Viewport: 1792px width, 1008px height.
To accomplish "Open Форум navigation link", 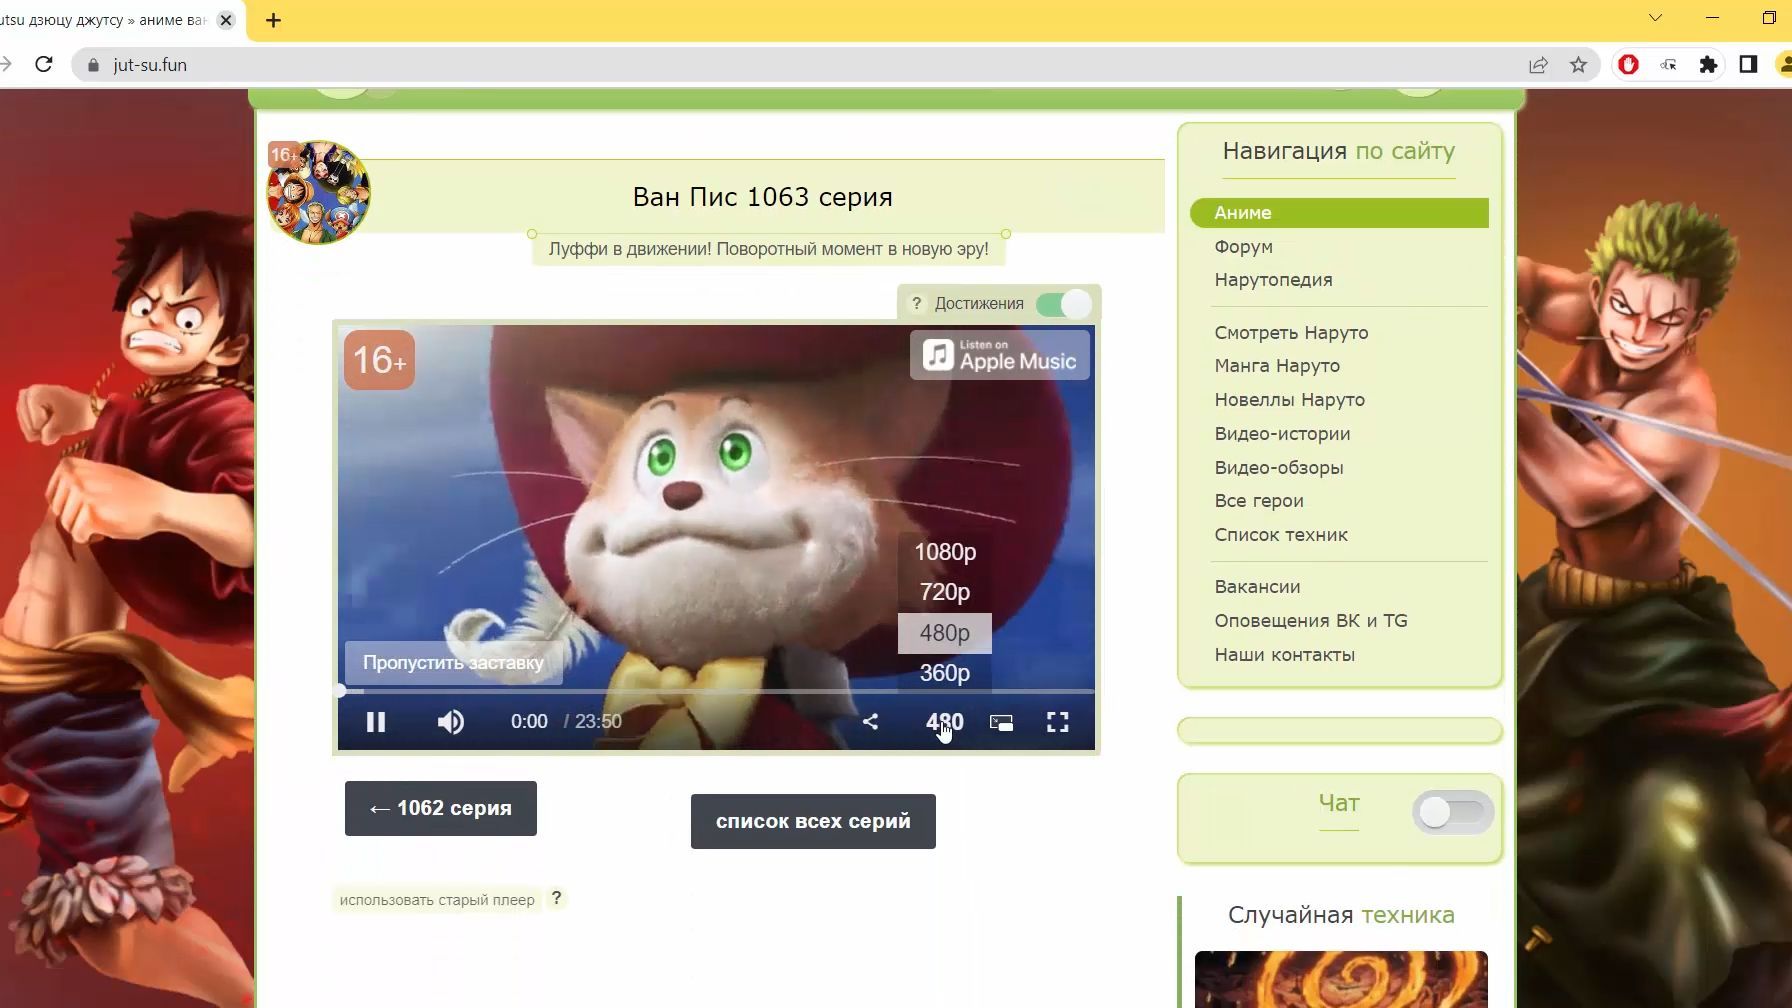I will 1243,247.
